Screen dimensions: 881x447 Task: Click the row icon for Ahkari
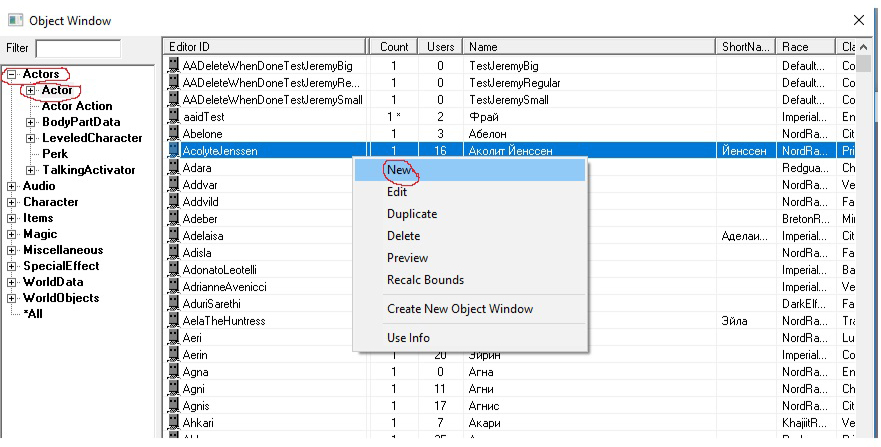point(173,423)
